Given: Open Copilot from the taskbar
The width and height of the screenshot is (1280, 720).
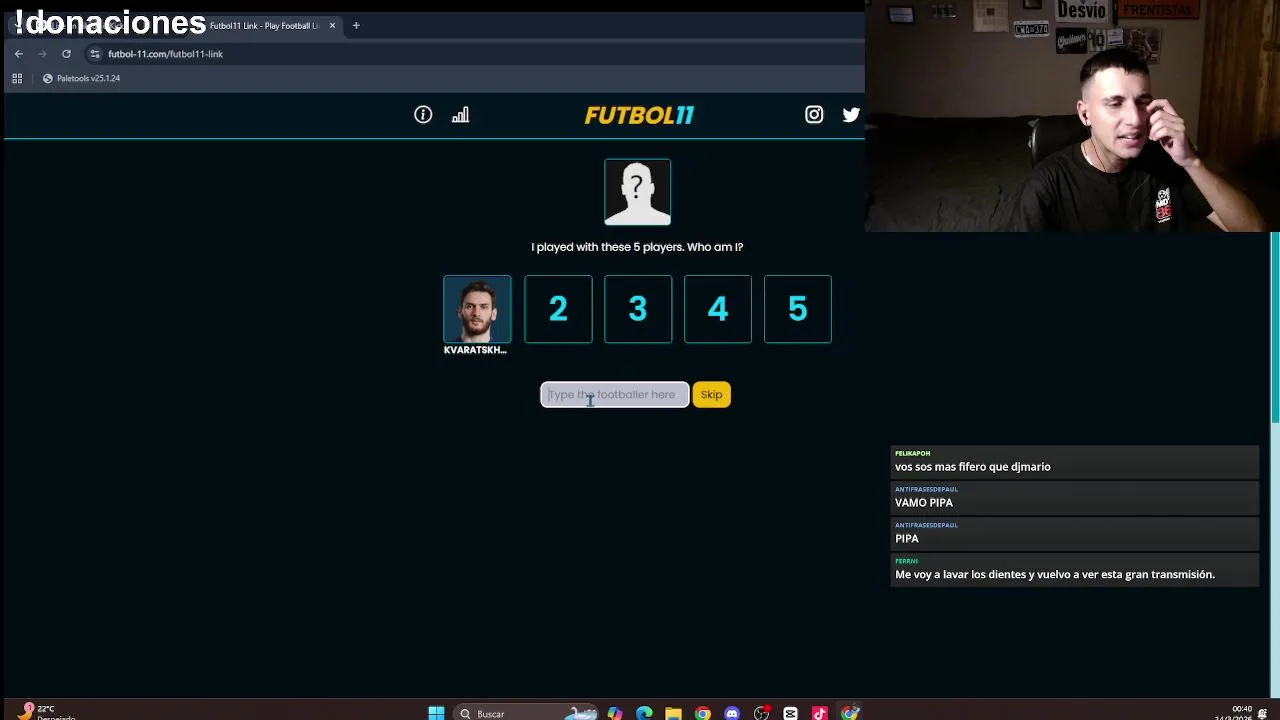Looking at the screenshot, I should pyautogui.click(x=614, y=713).
